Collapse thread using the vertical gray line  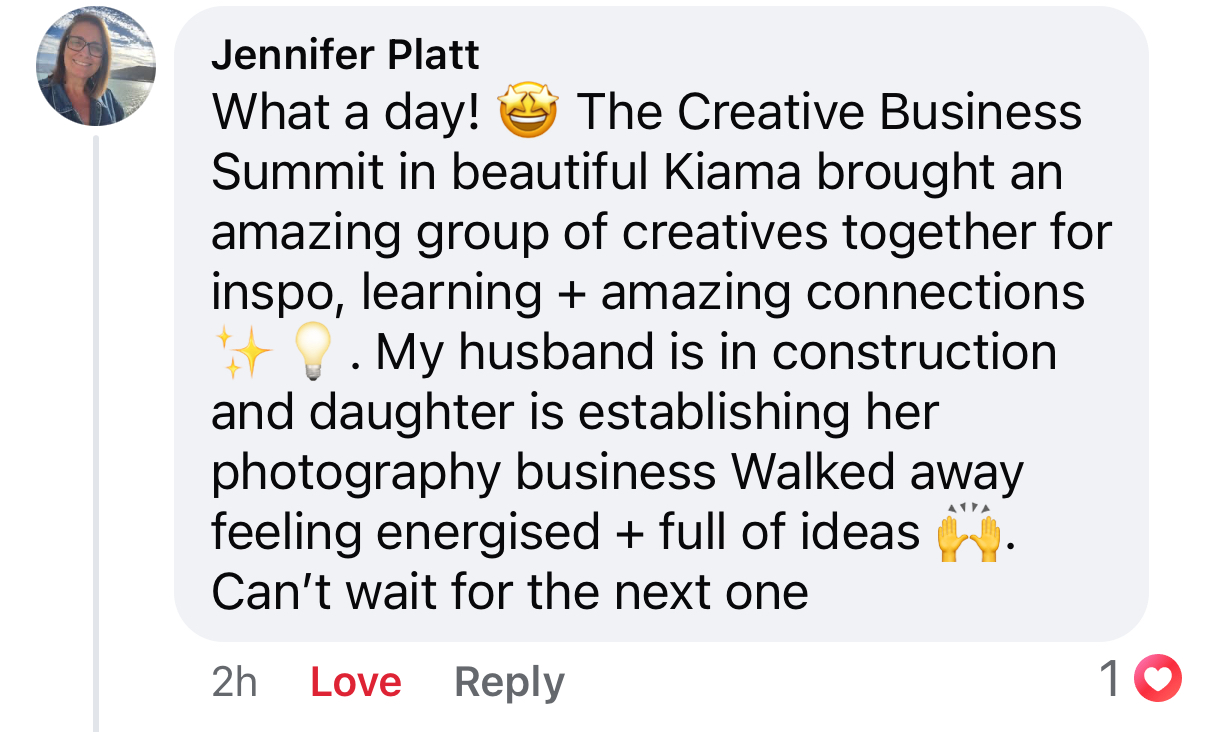tap(97, 430)
